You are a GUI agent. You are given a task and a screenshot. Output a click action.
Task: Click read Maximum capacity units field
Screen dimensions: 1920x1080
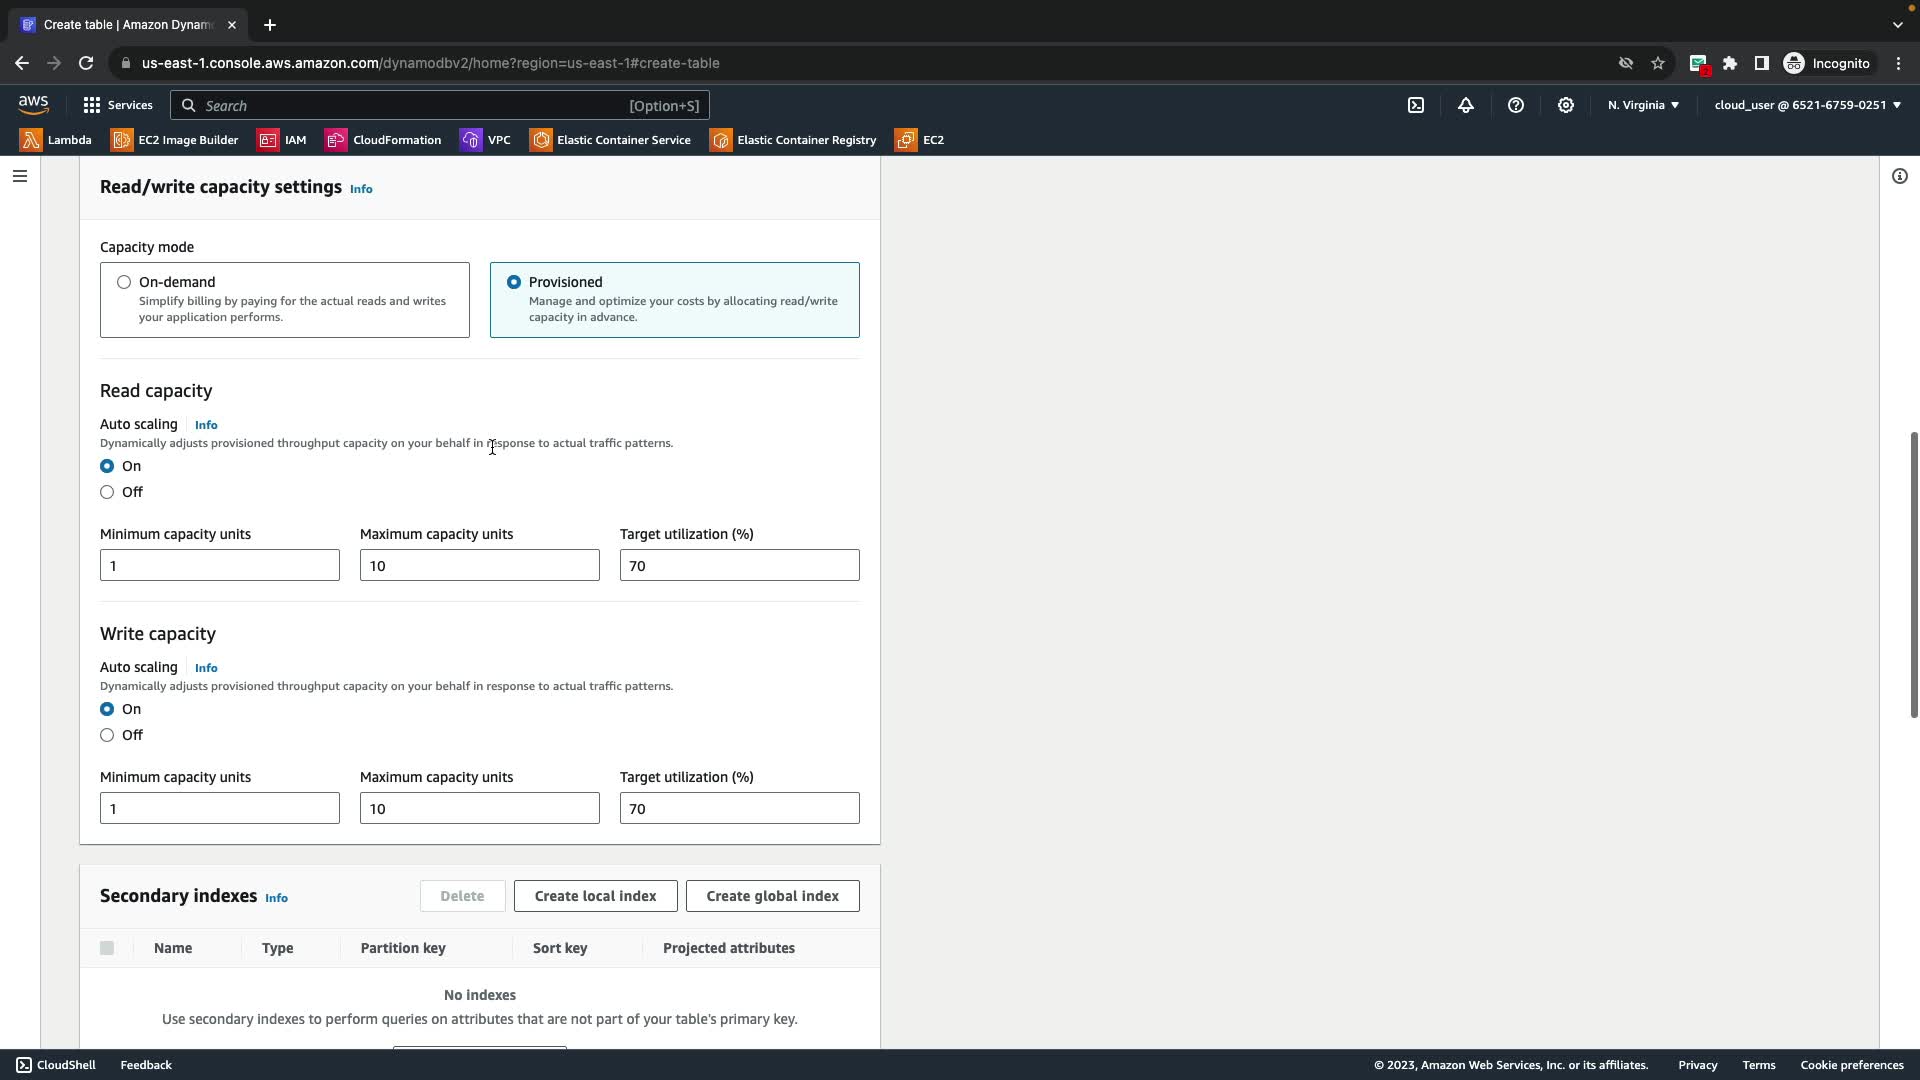tap(479, 565)
